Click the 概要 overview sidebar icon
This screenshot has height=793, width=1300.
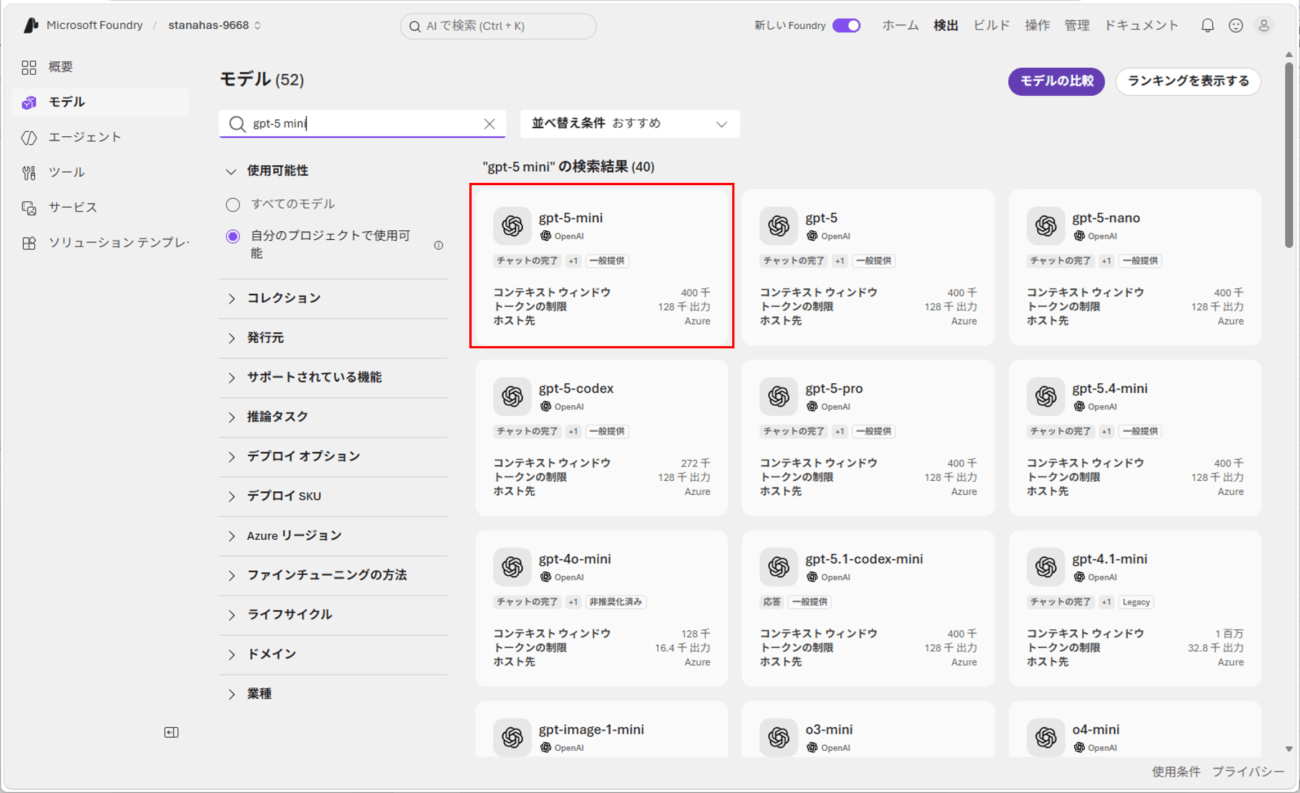(29, 67)
